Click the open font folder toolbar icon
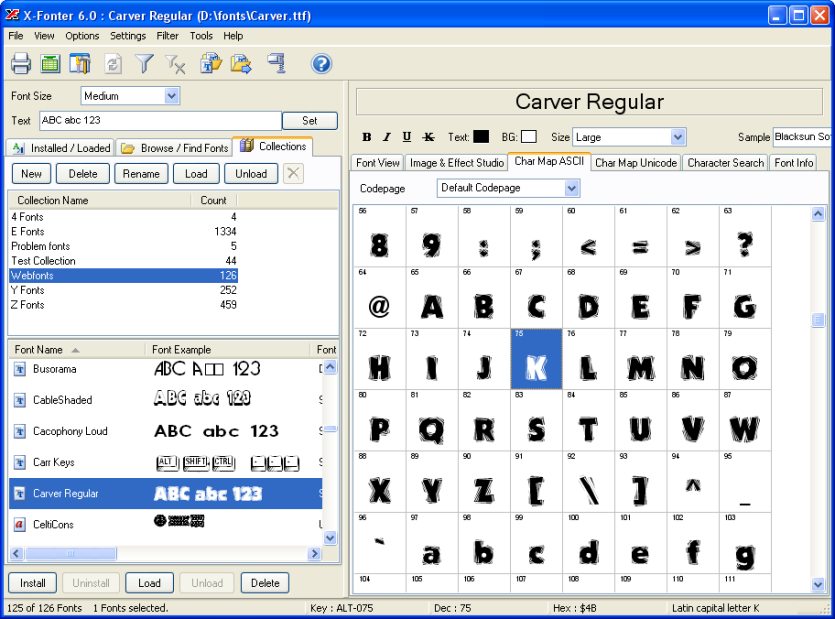Image resolution: width=835 pixels, height=619 pixels. pyautogui.click(x=241, y=63)
